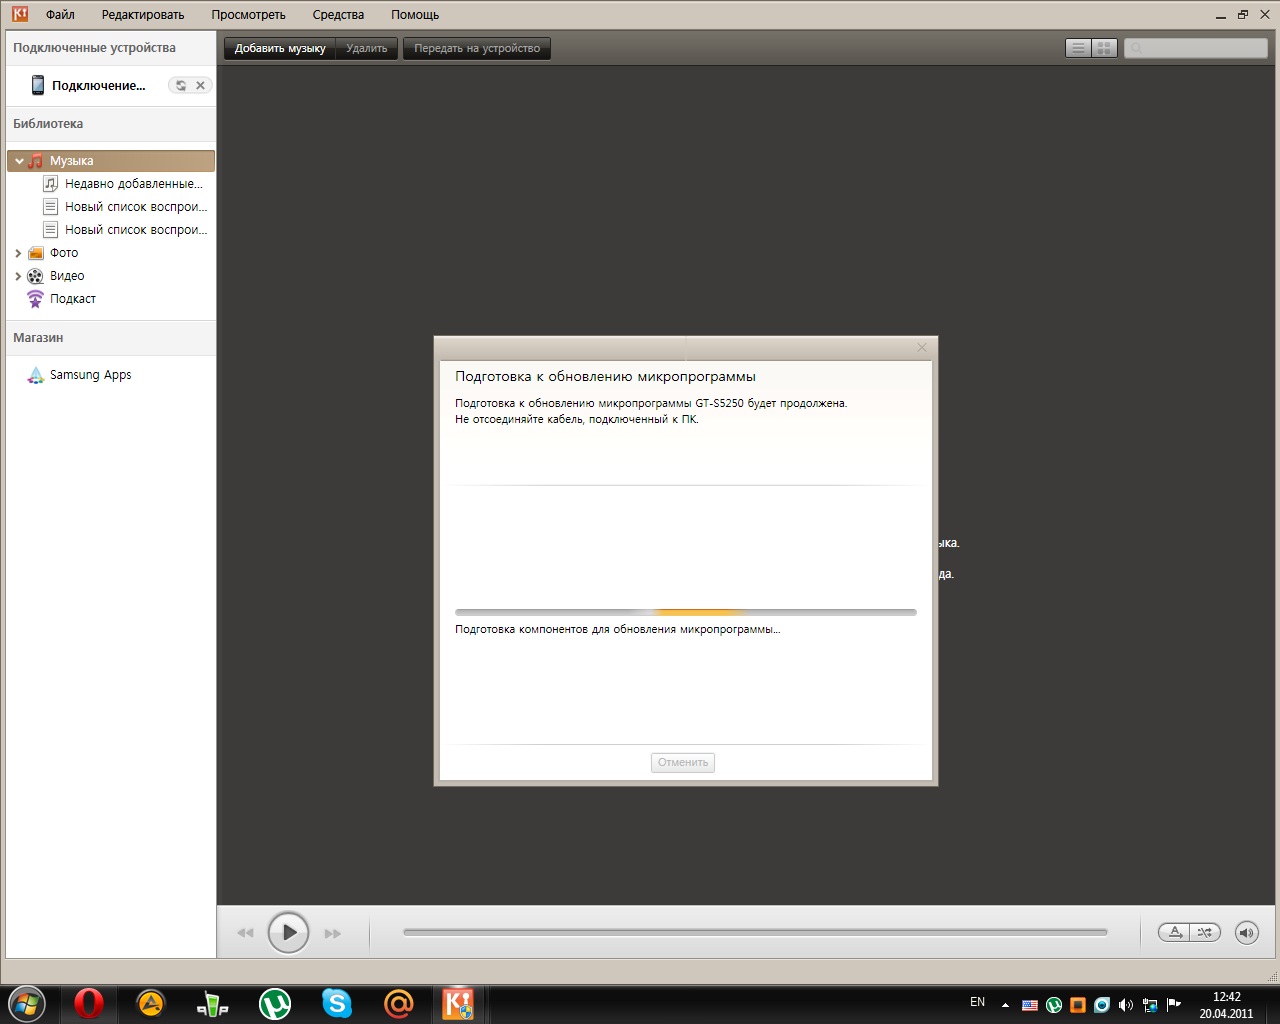Select the Подключение... device entry

(x=98, y=86)
